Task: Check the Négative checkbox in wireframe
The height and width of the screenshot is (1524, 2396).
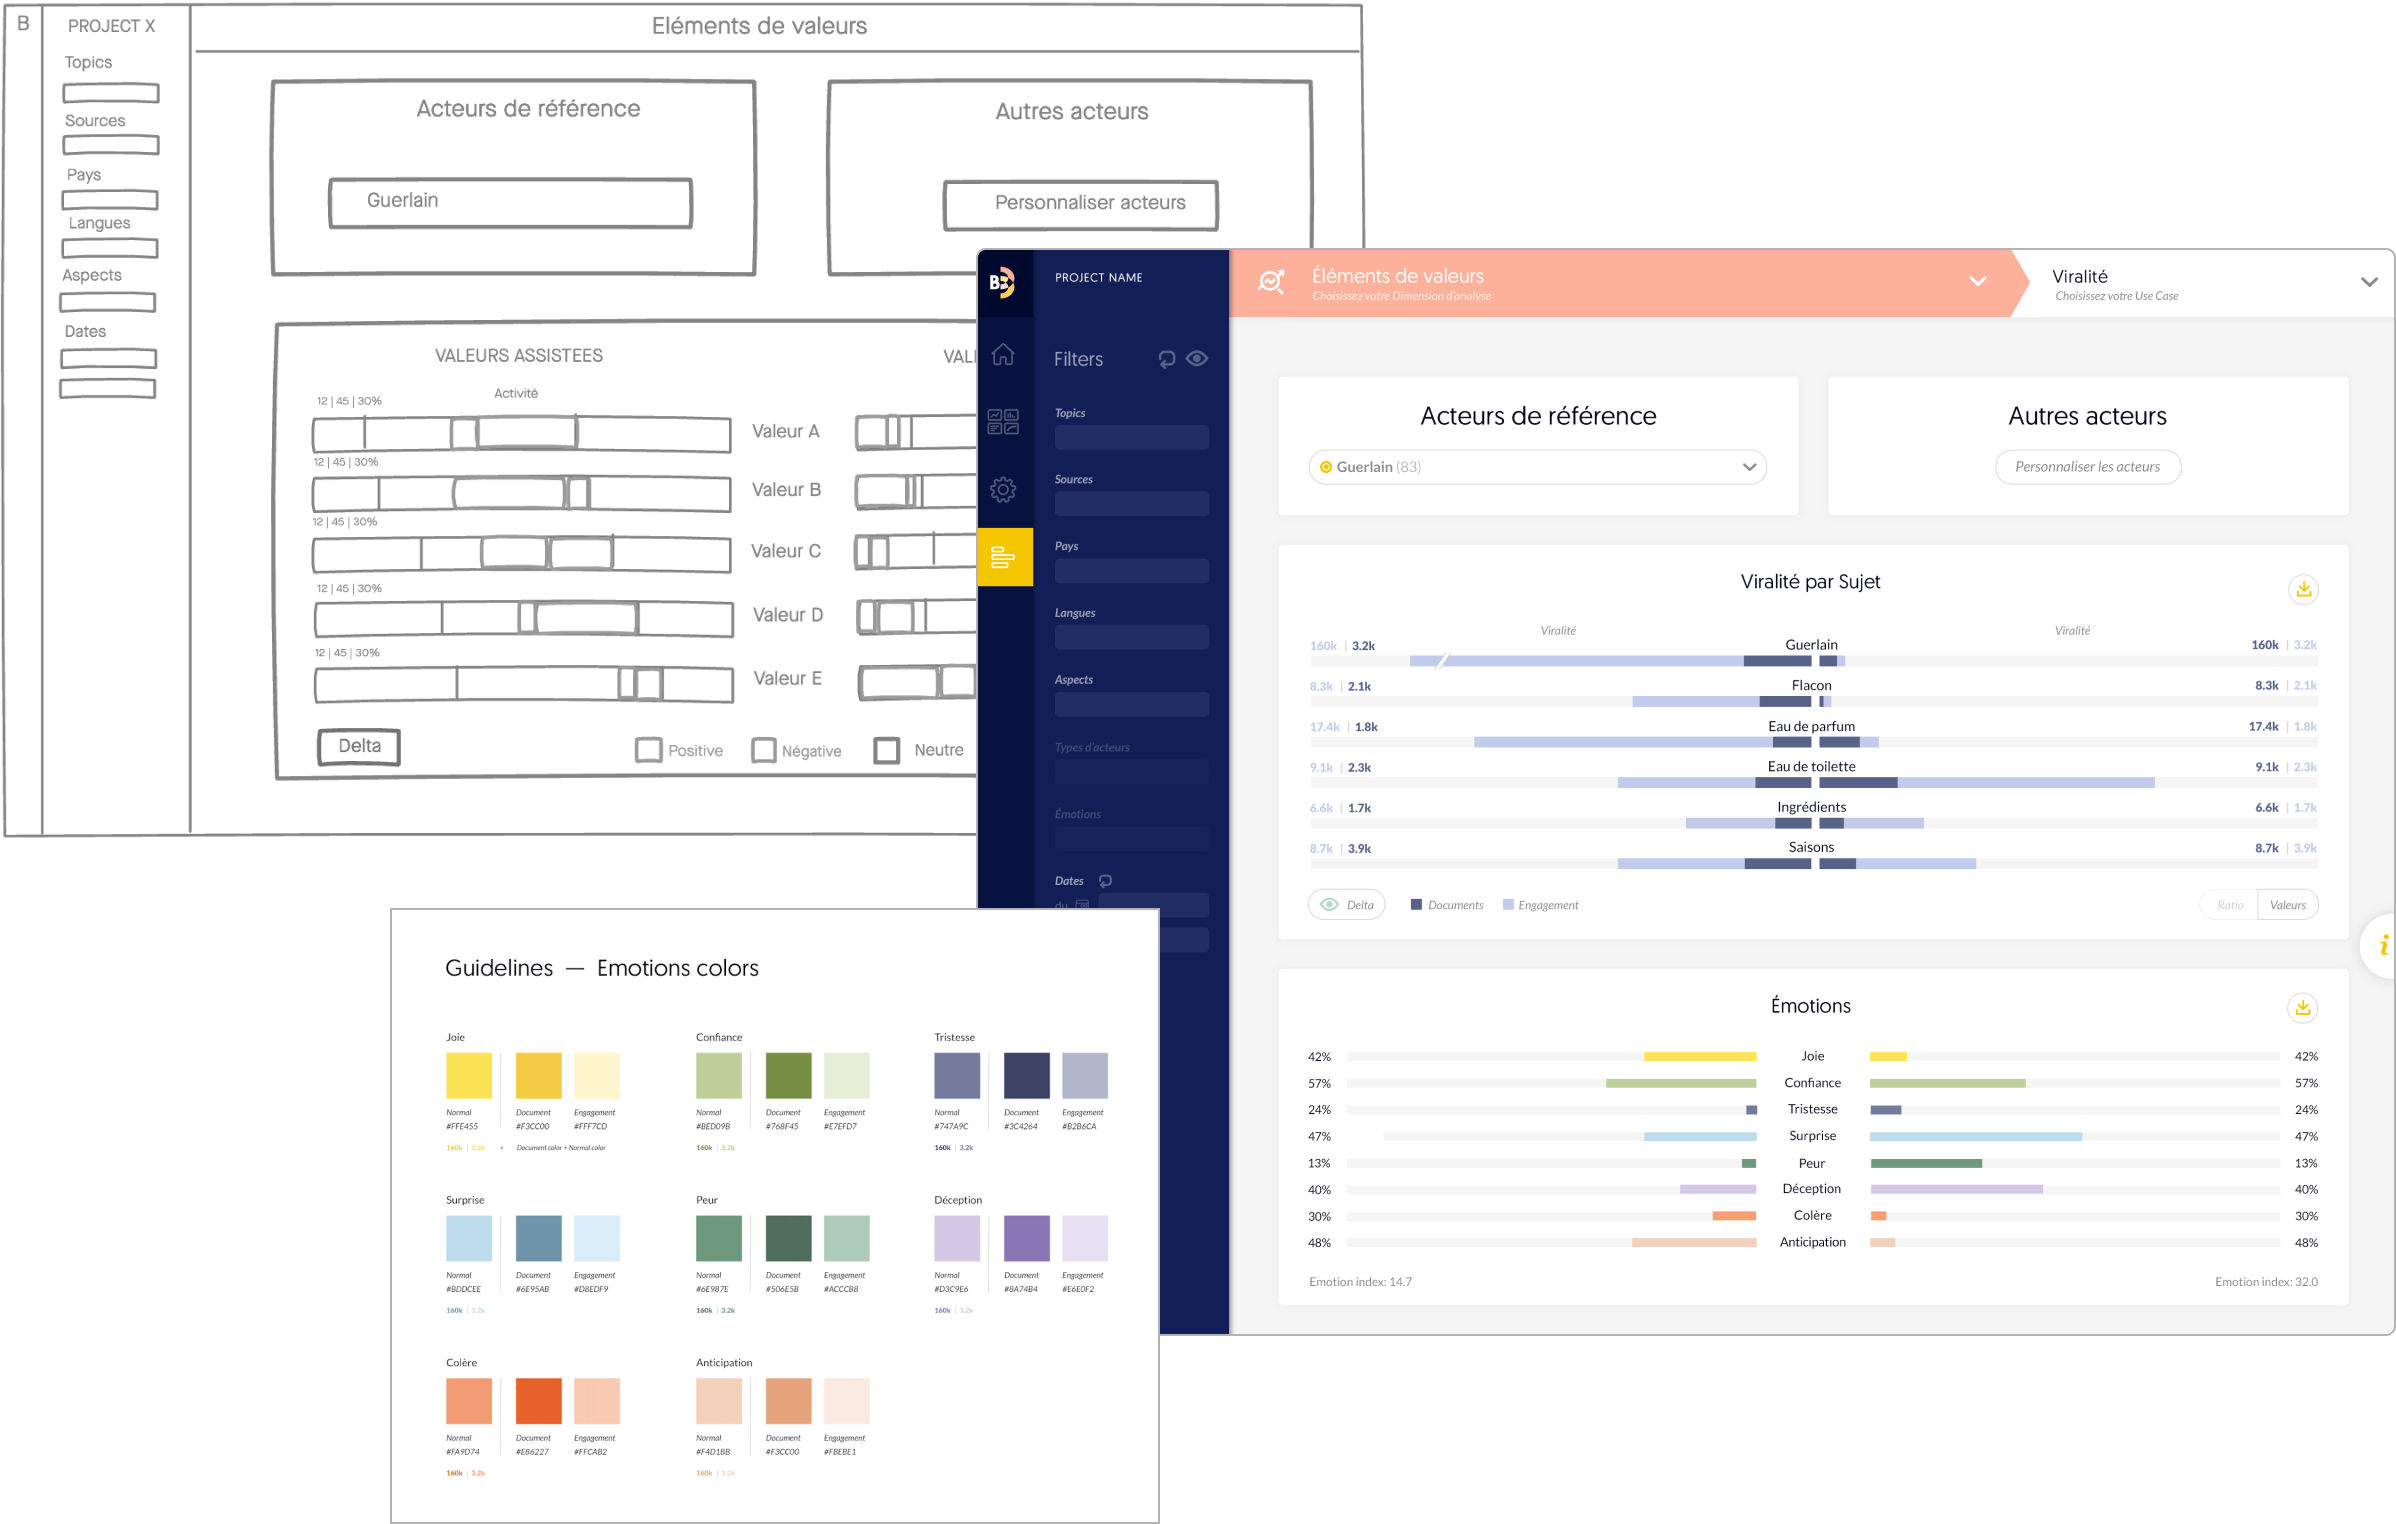Action: tap(763, 750)
